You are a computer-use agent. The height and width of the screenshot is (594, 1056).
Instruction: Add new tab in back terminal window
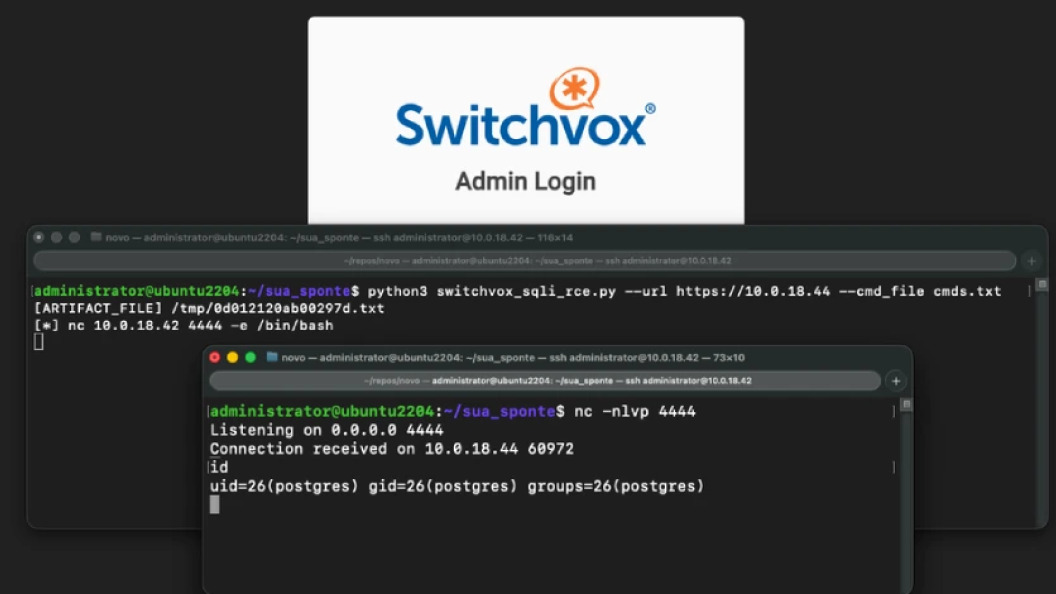coord(1031,261)
